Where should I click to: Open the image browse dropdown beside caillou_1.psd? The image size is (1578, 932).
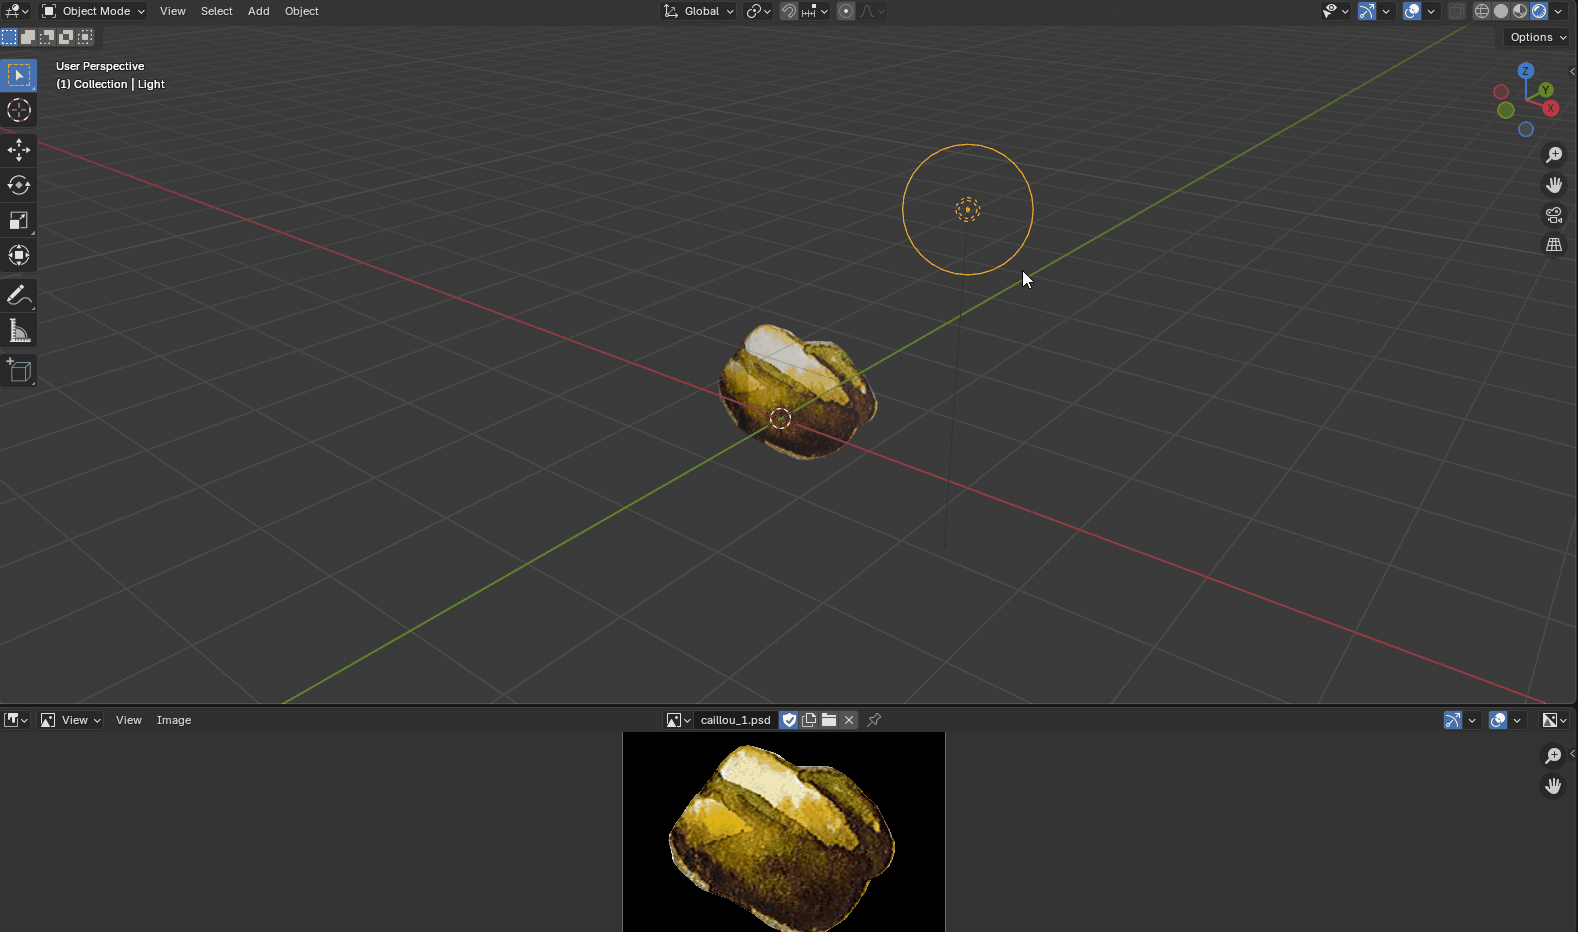click(x=679, y=720)
